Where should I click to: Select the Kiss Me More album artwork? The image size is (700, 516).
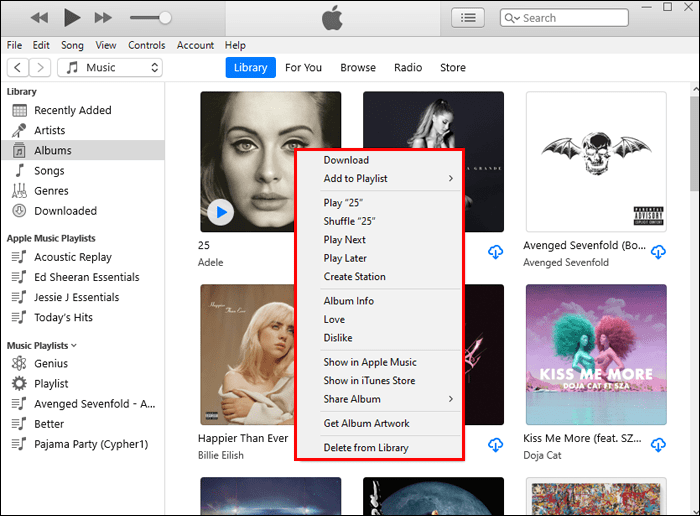point(596,354)
